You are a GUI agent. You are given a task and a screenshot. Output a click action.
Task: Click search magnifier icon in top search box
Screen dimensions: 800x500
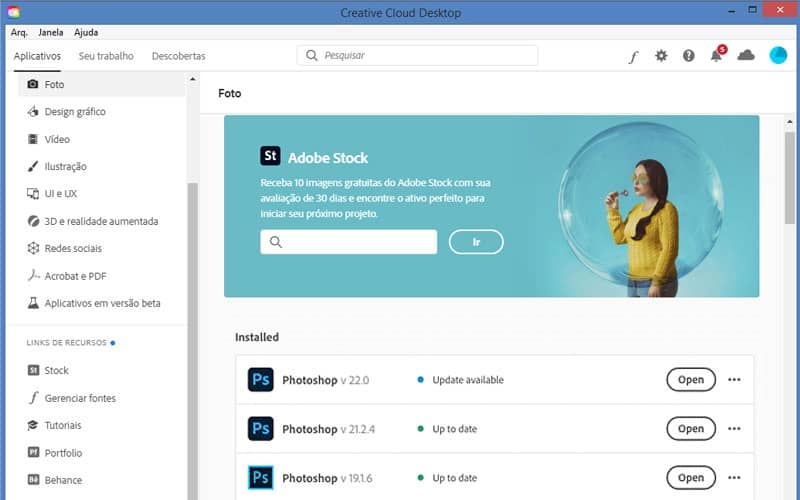point(311,55)
